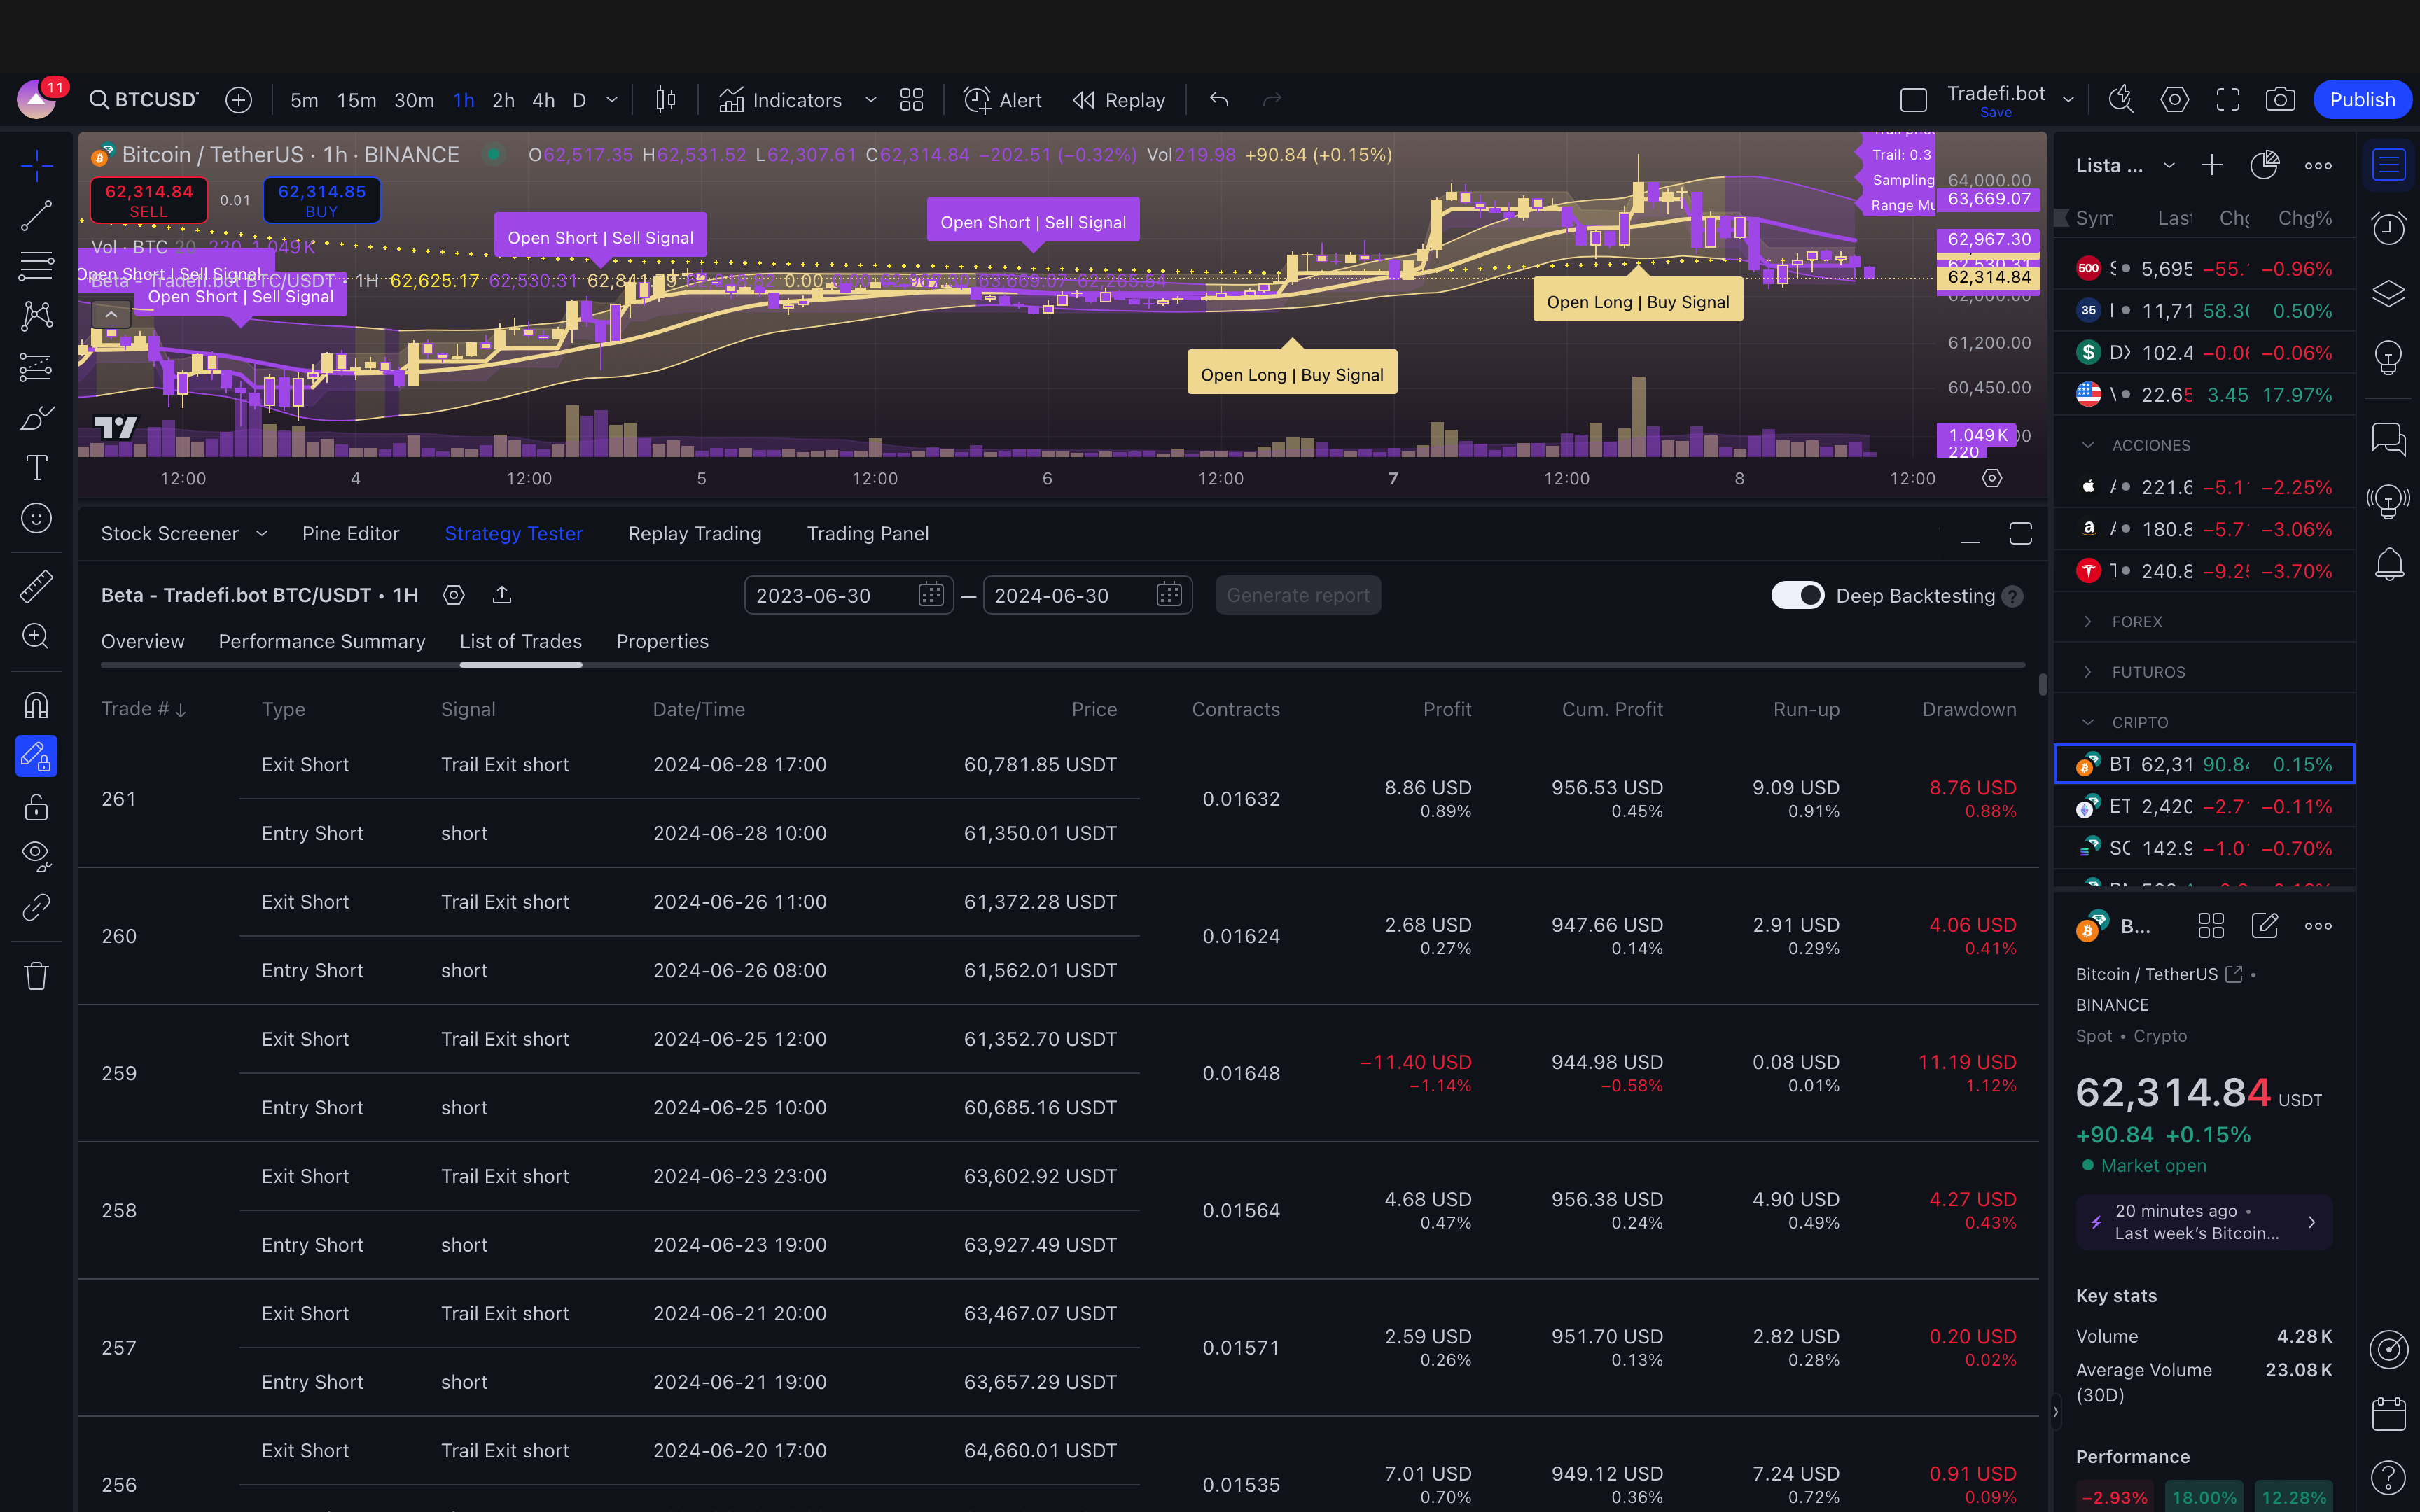Toggle lock all drawing tools
The image size is (2420, 1512).
click(37, 806)
